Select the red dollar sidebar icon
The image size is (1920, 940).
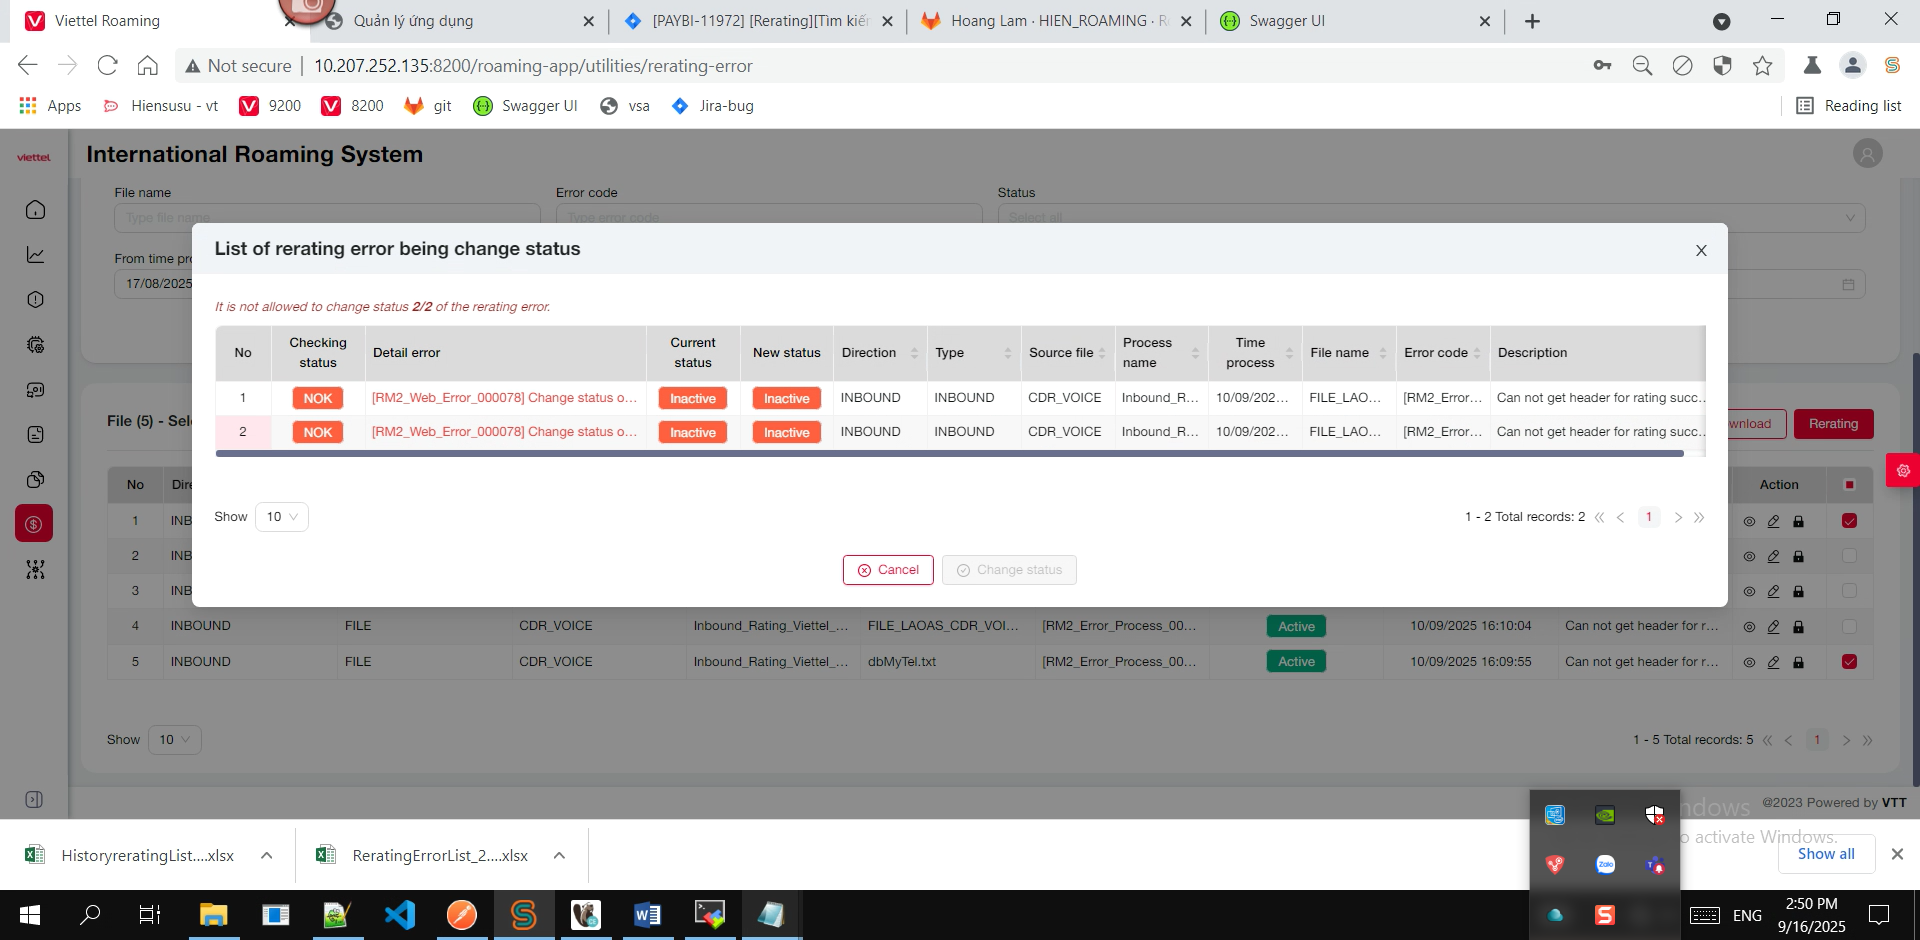tap(34, 524)
